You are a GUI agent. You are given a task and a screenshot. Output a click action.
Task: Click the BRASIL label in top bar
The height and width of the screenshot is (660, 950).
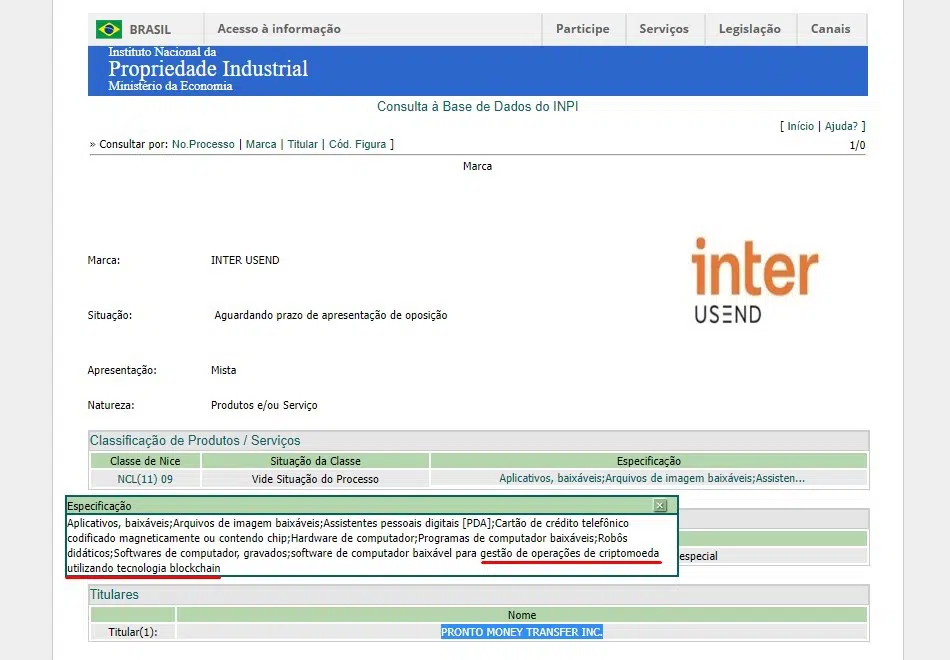pos(150,30)
